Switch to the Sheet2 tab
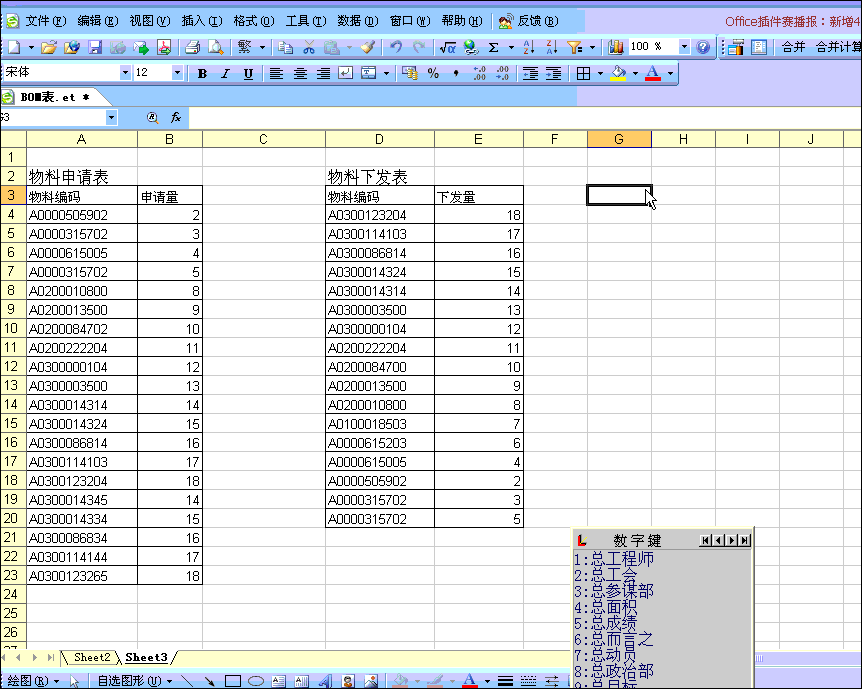 point(92,657)
